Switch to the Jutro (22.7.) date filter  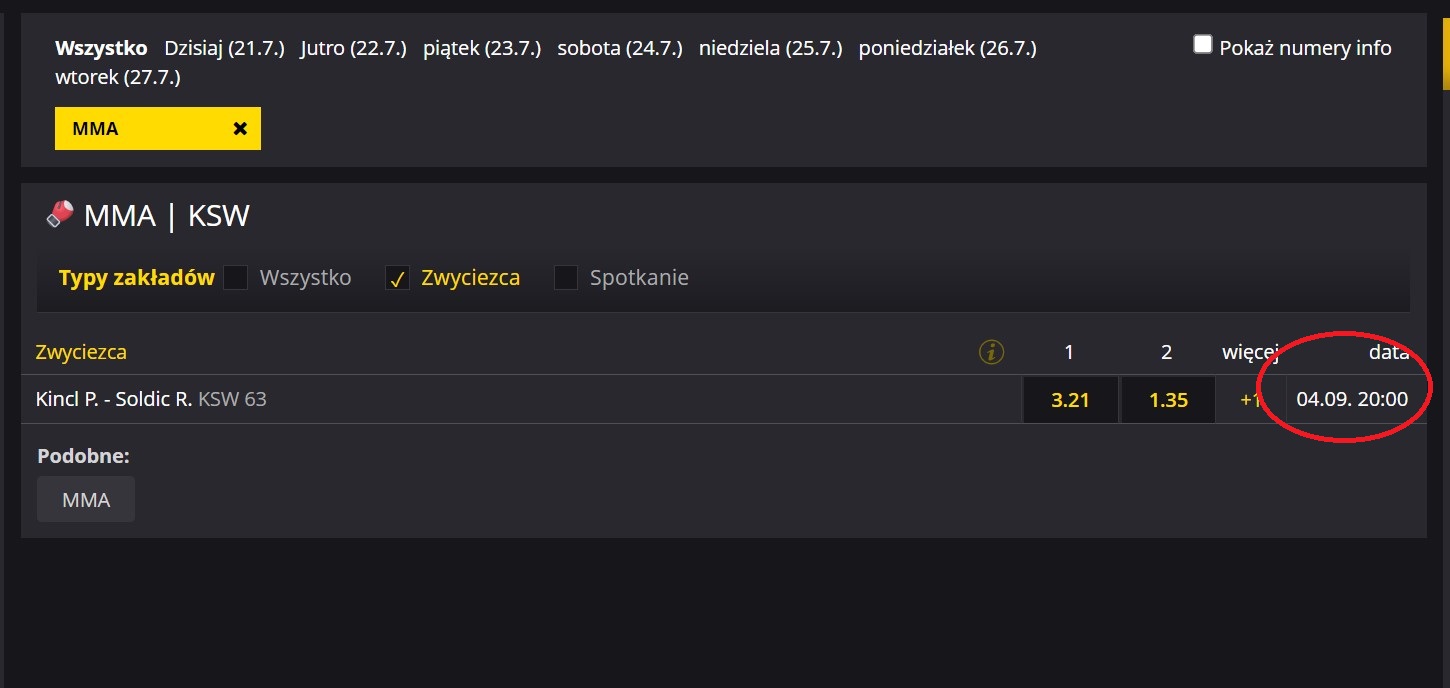(353, 48)
